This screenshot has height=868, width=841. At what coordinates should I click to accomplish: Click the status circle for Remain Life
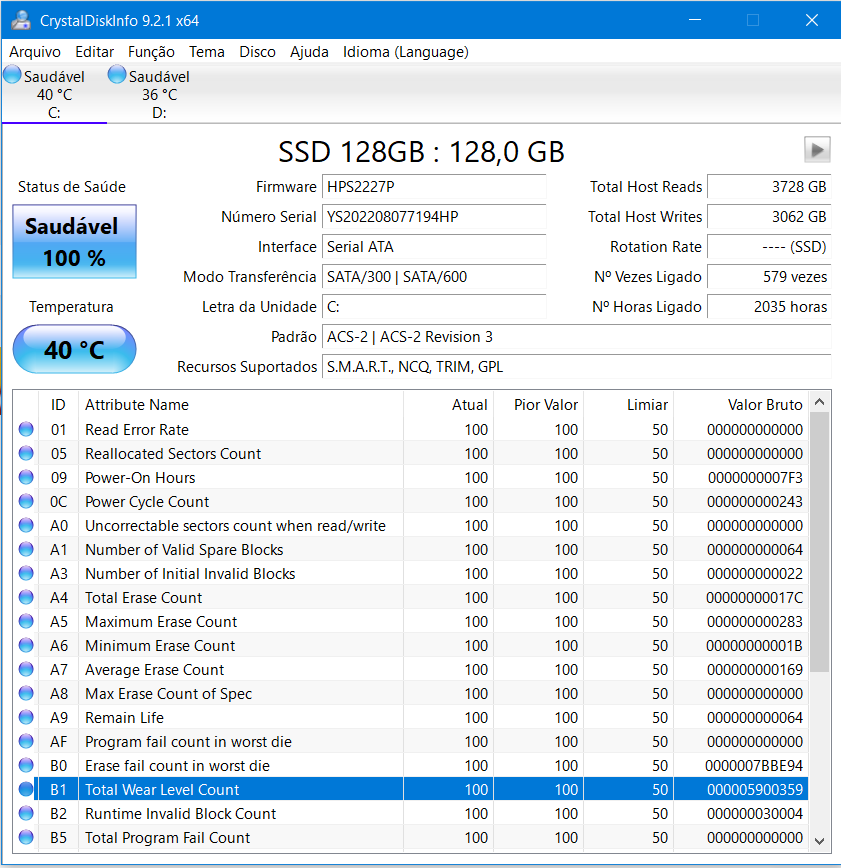coord(26,717)
